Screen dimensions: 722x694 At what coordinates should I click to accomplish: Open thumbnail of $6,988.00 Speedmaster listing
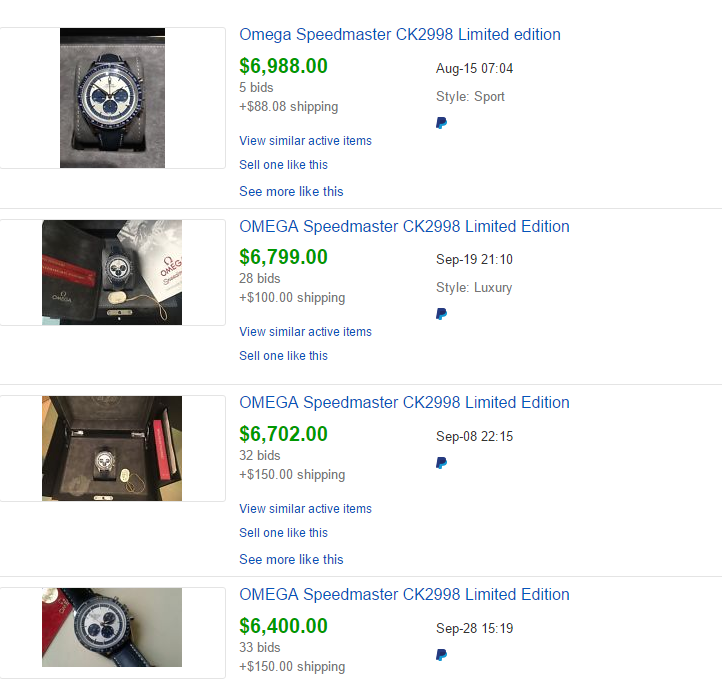pyautogui.click(x=112, y=98)
